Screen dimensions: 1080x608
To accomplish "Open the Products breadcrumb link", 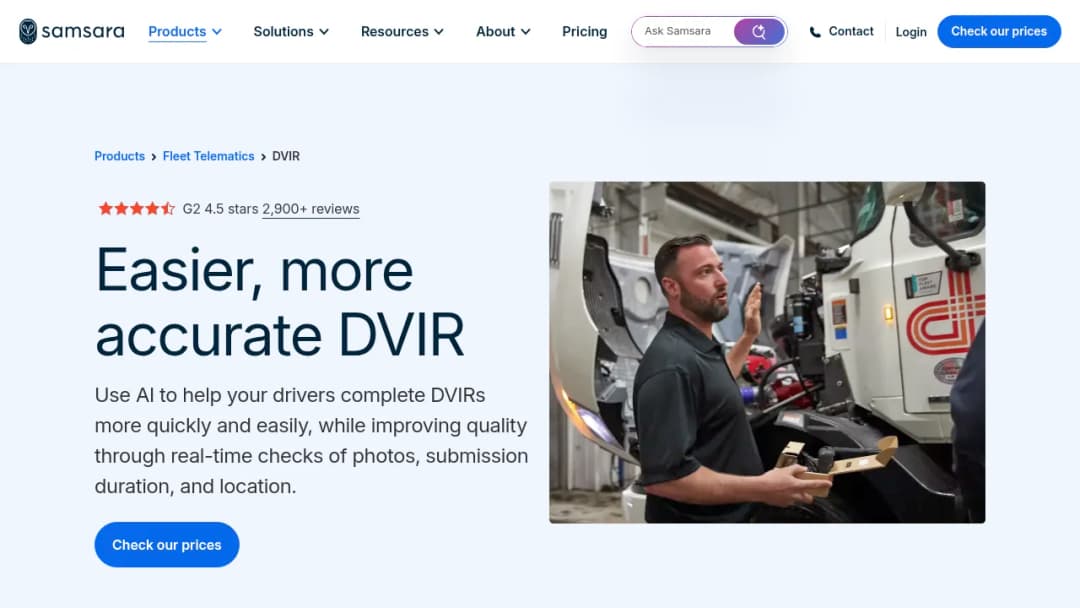I will (x=119, y=156).
